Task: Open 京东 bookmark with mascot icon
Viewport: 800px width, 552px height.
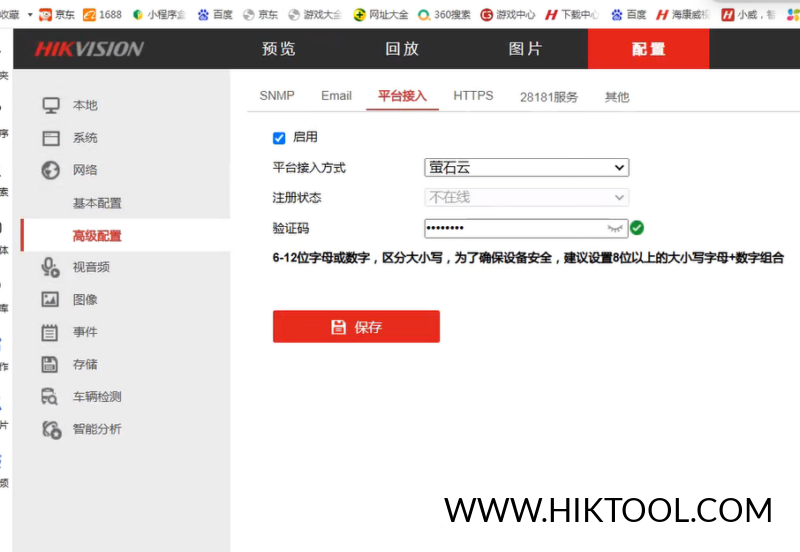Action: tap(57, 14)
